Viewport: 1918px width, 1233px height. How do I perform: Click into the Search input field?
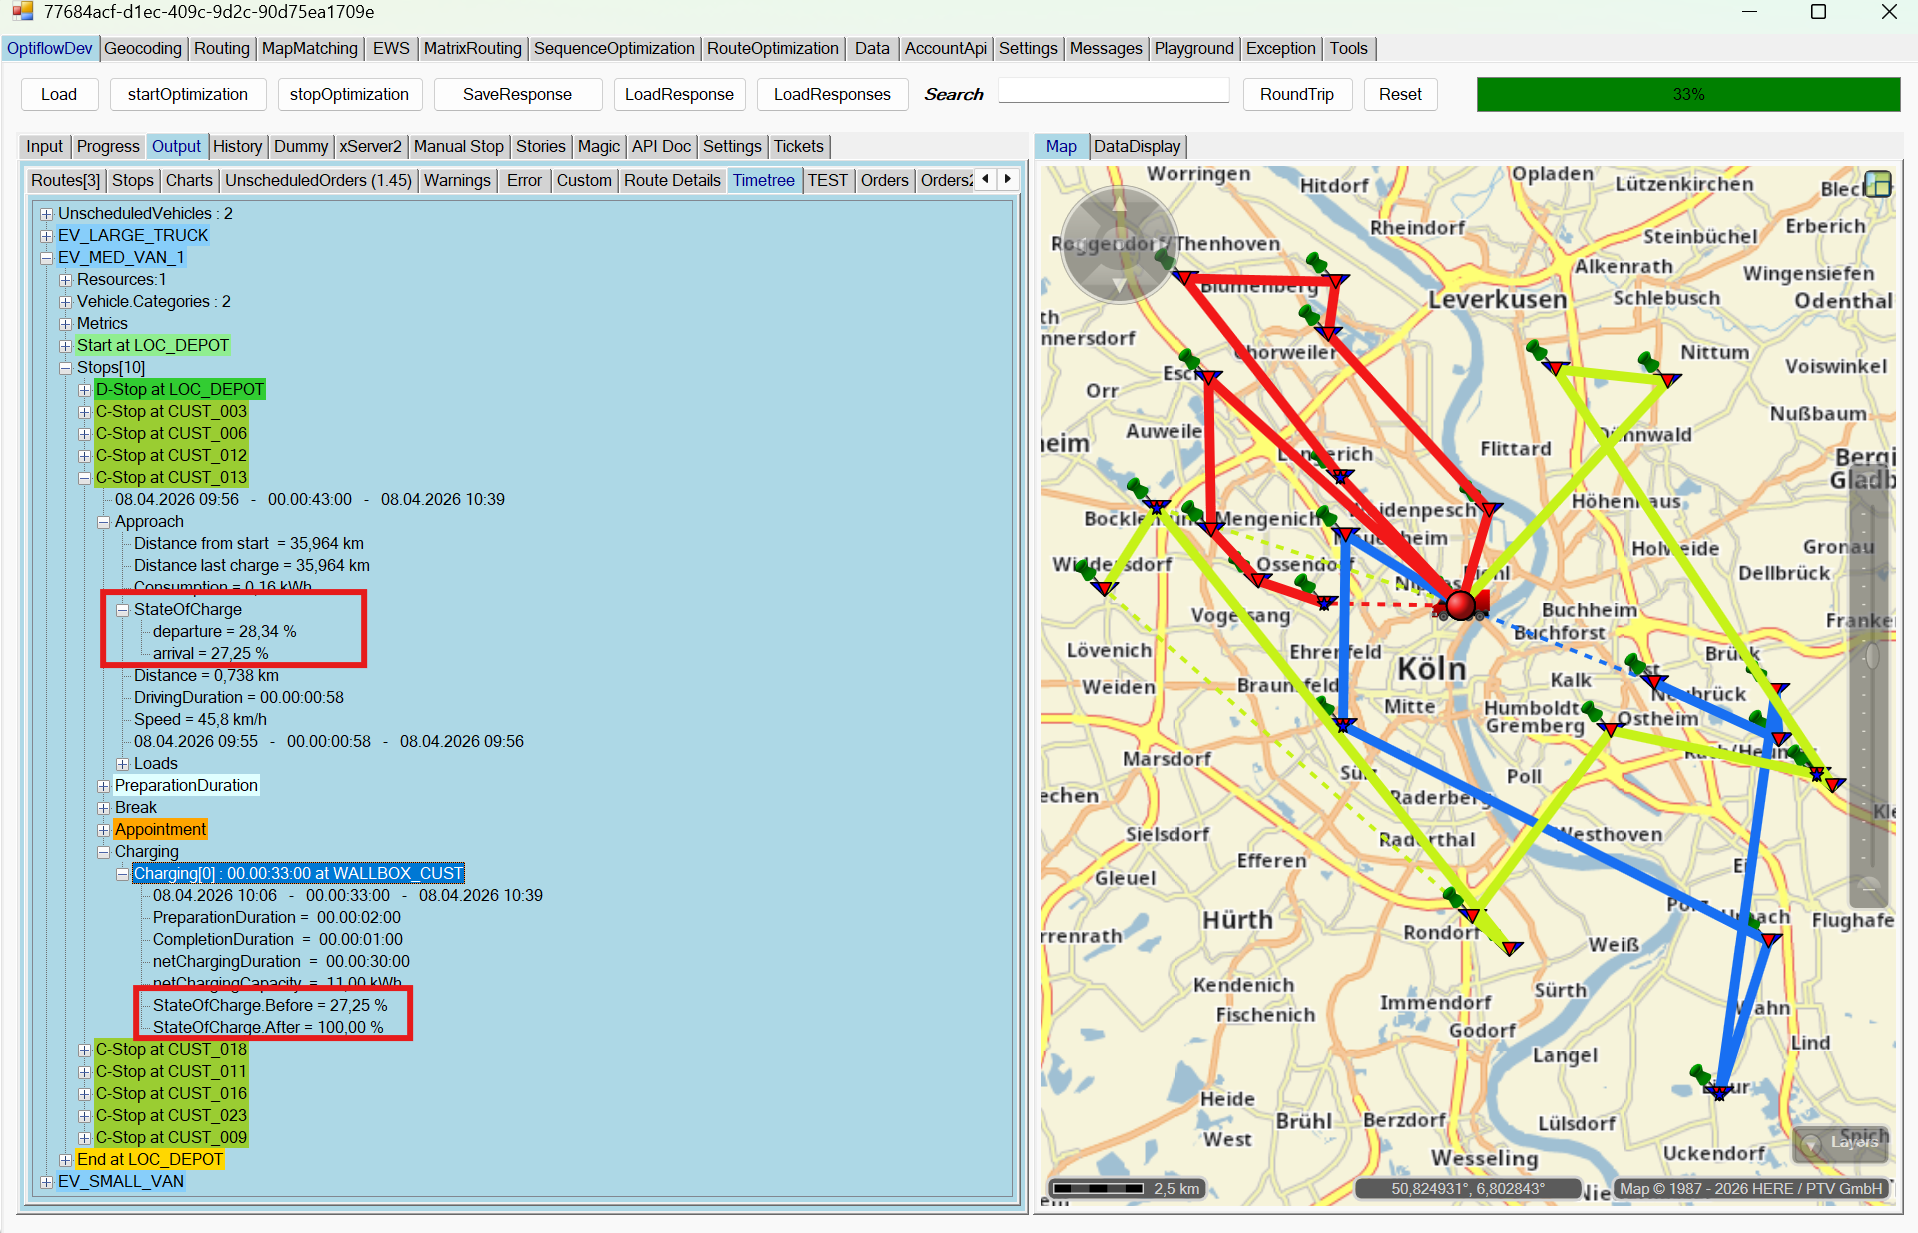click(1112, 92)
